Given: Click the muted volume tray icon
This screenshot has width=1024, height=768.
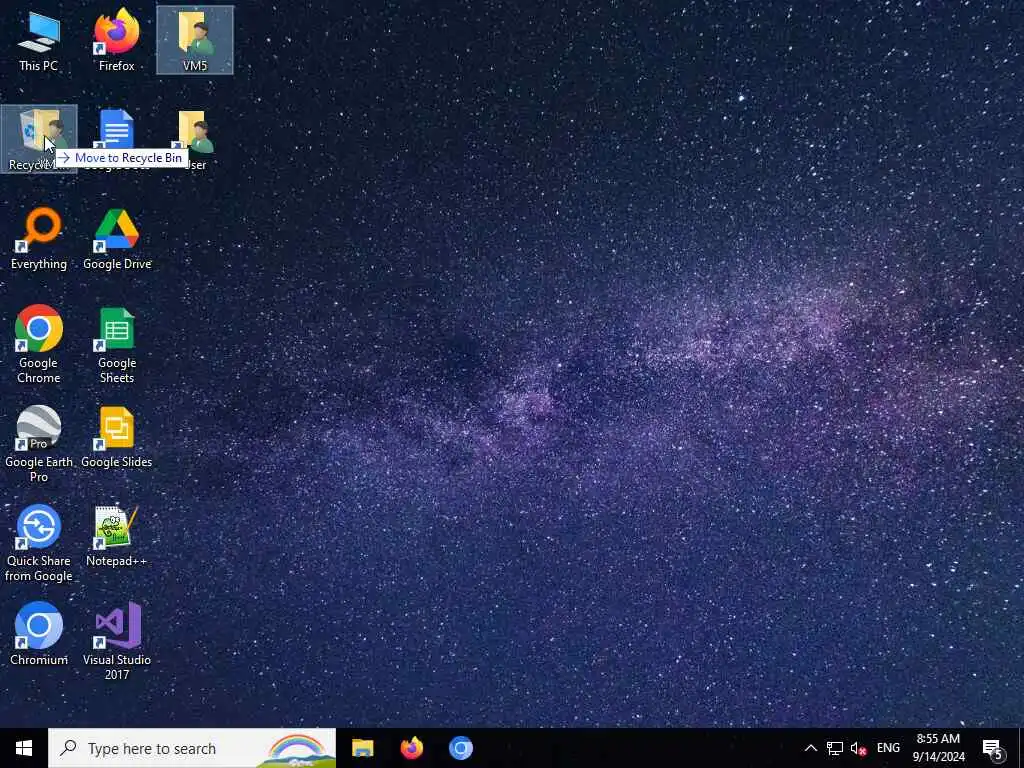Looking at the screenshot, I should pos(858,748).
